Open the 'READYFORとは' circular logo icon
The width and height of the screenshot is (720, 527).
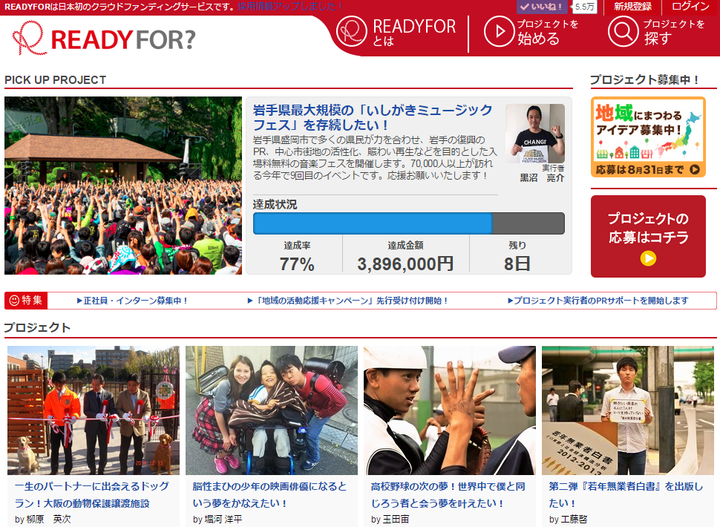pos(351,31)
